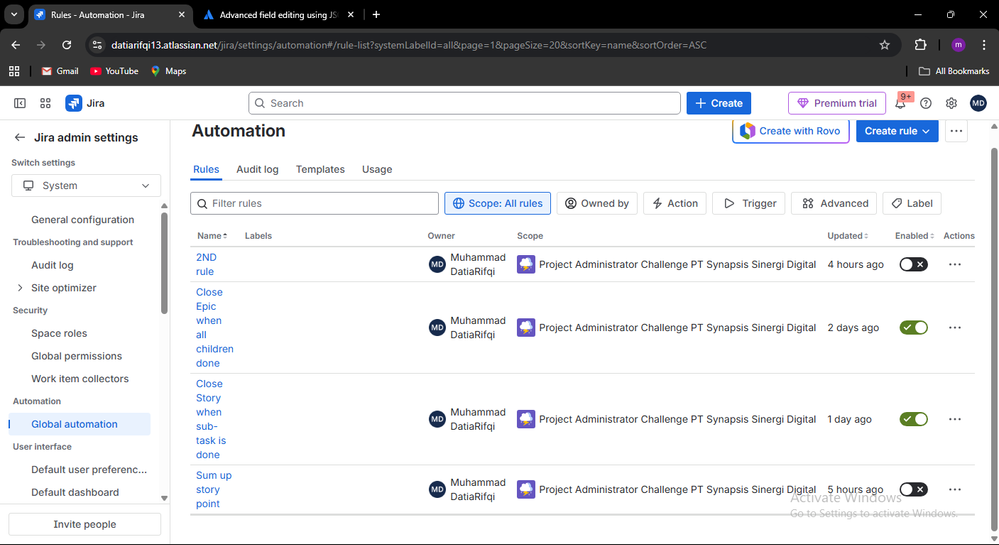Image resolution: width=999 pixels, height=545 pixels.
Task: Sort rules by Name column header
Action: tap(212, 236)
